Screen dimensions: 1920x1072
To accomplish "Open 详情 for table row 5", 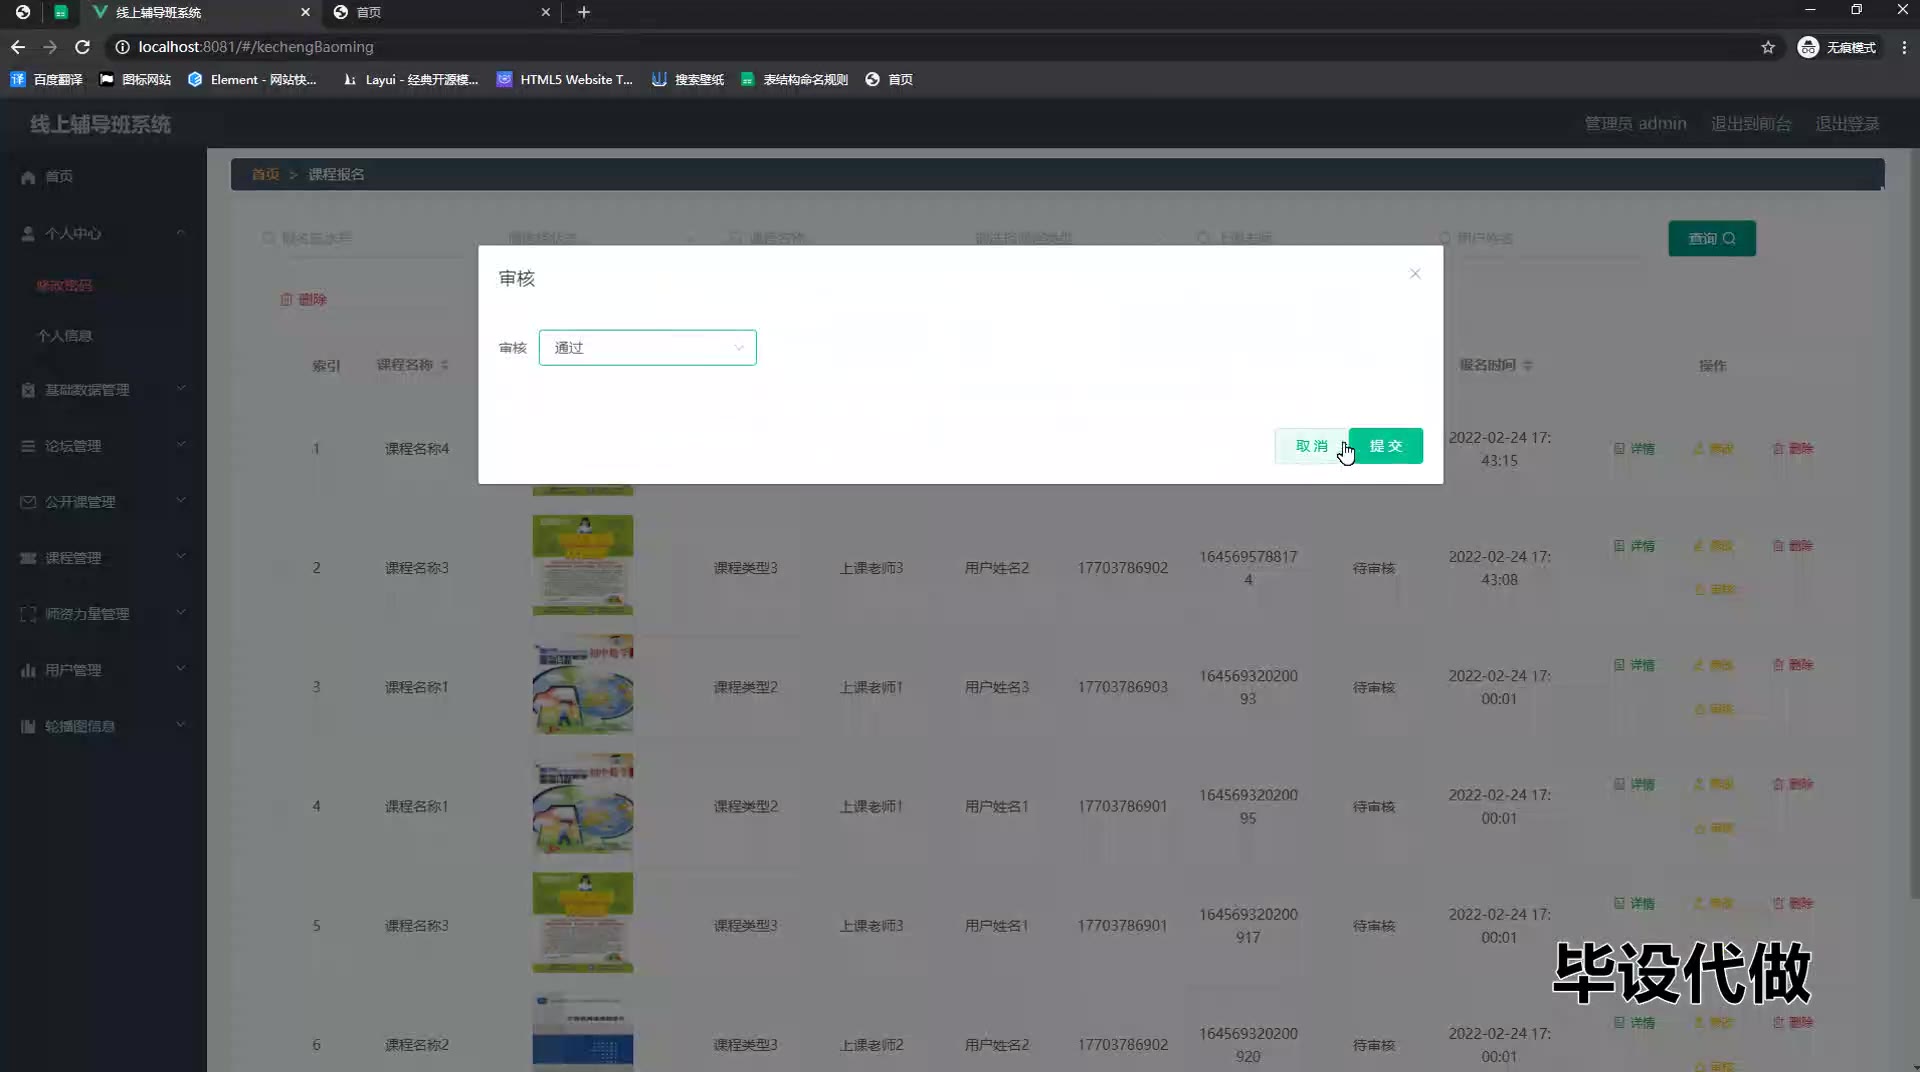I will (x=1634, y=903).
